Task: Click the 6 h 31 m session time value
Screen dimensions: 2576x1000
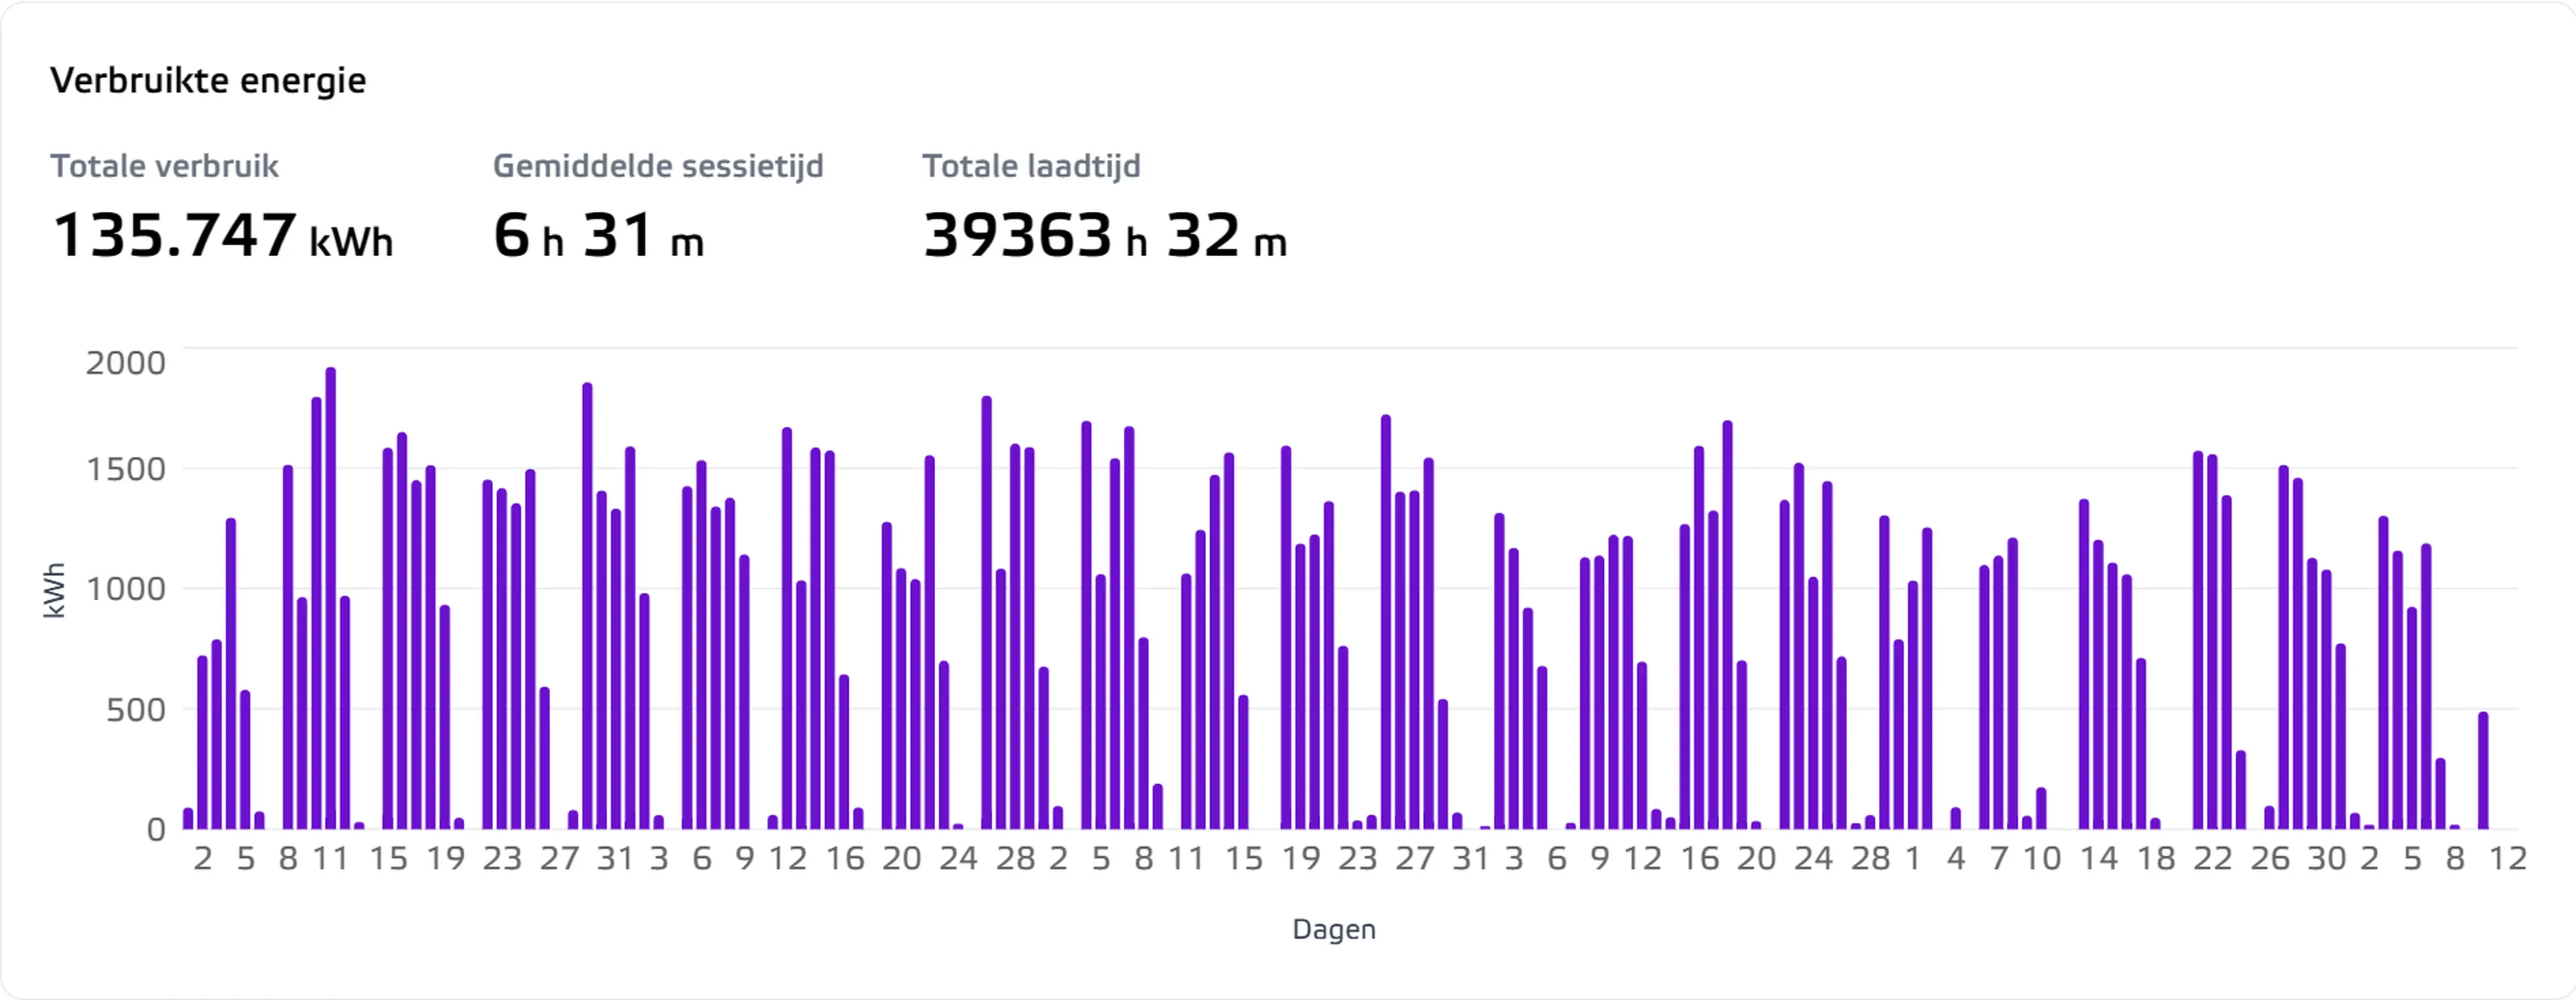Action: [x=598, y=236]
